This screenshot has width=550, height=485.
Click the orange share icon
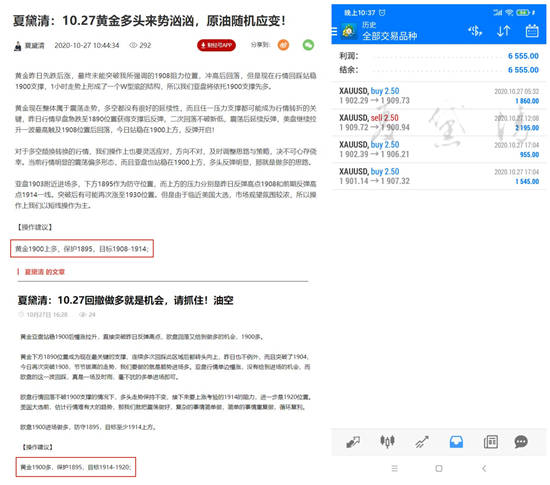point(283,45)
